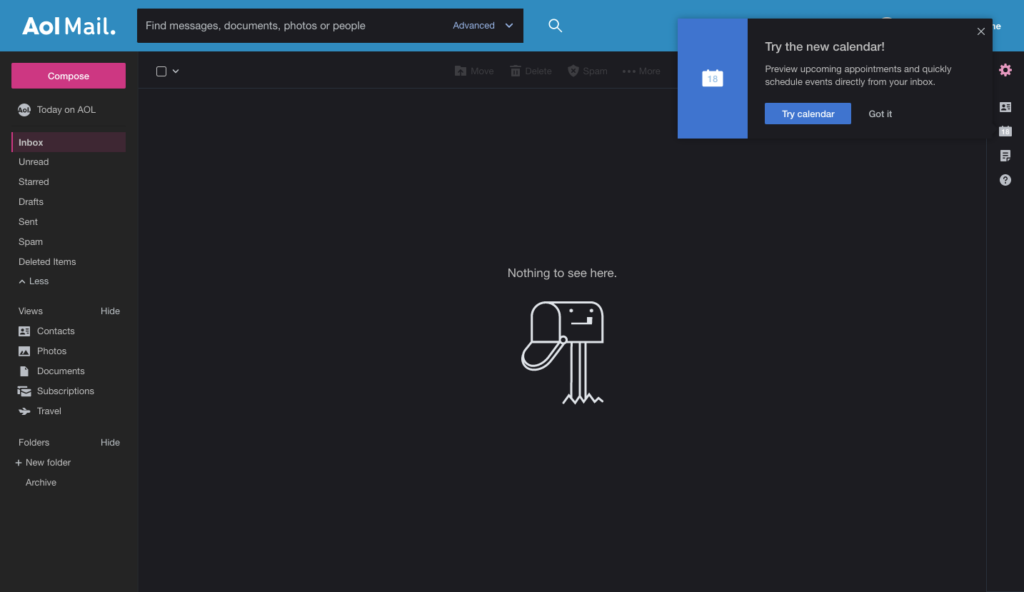Open the Photos view in the sidebar
This screenshot has width=1024, height=592.
click(47, 351)
